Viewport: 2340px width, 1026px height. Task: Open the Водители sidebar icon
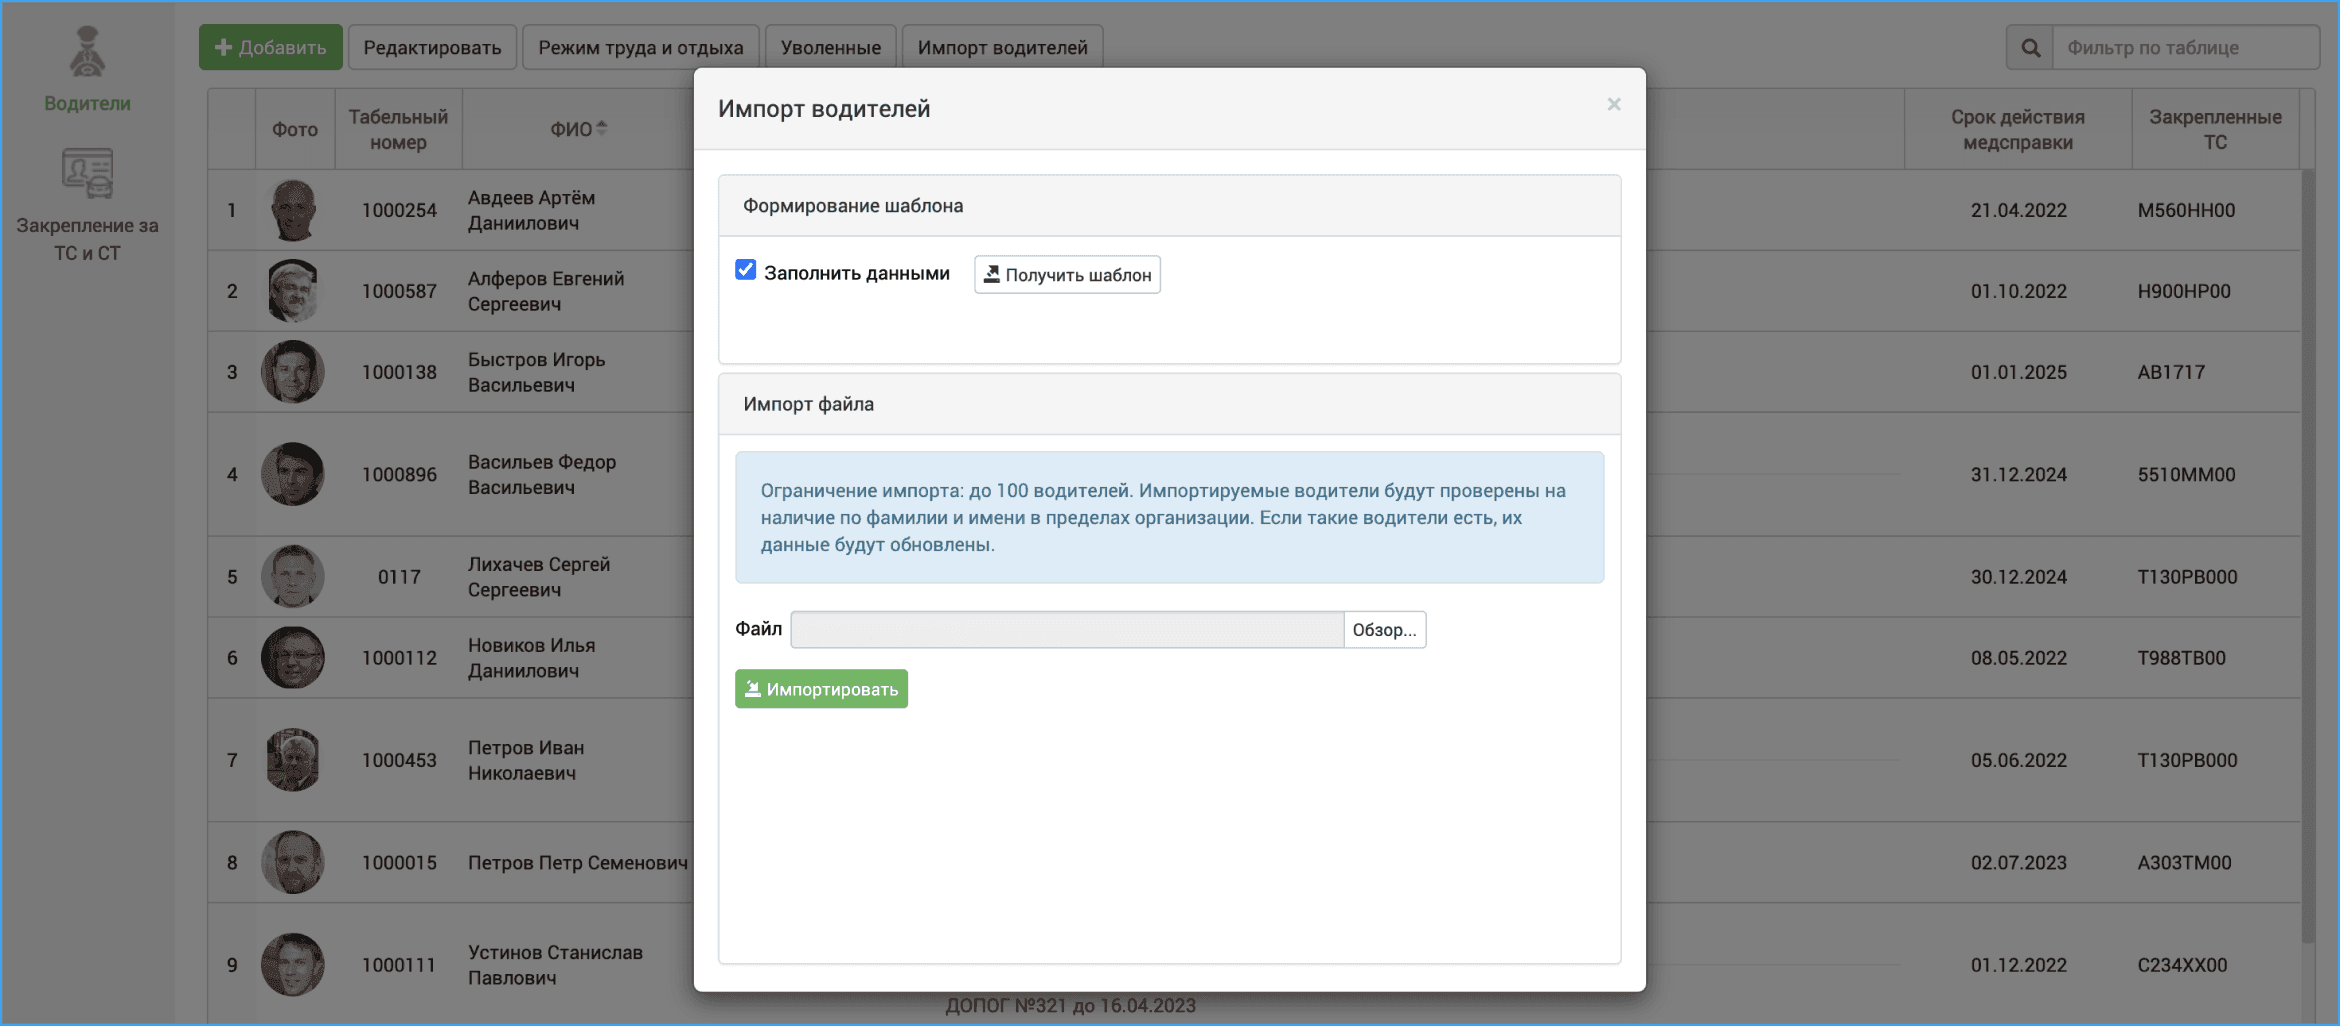point(87,53)
